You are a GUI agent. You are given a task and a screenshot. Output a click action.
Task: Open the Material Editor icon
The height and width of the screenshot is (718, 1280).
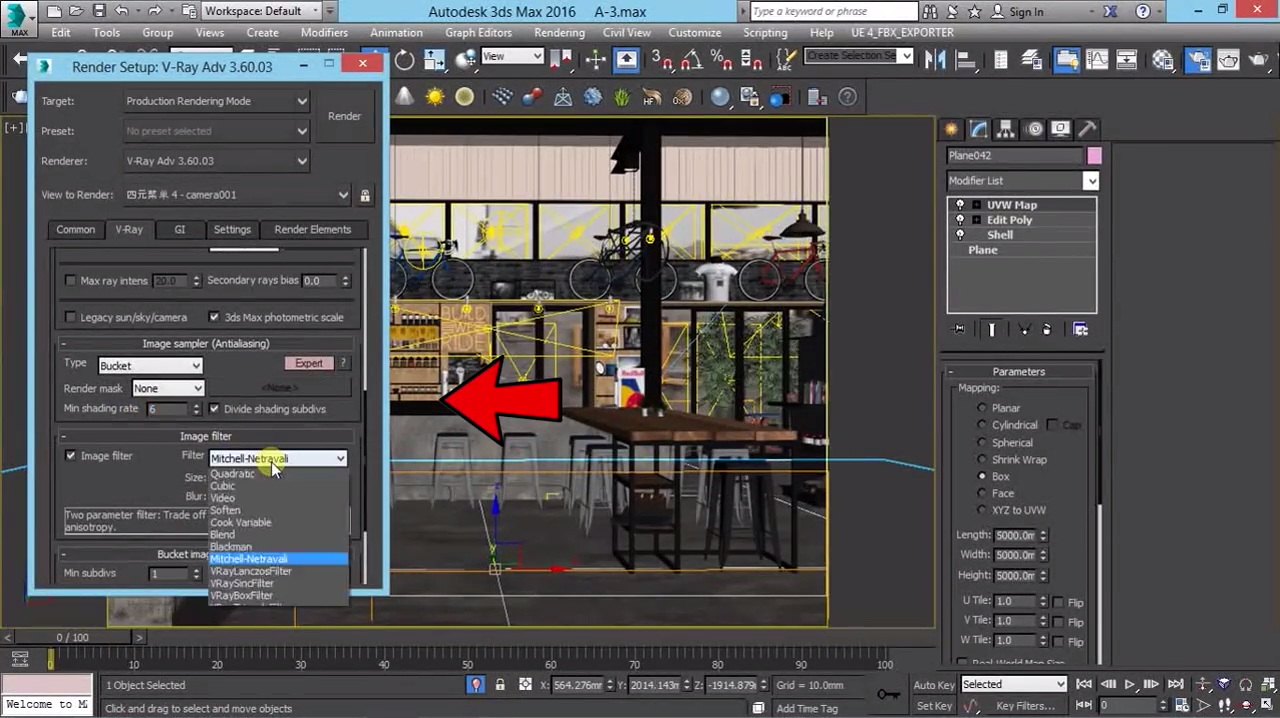tap(1163, 59)
